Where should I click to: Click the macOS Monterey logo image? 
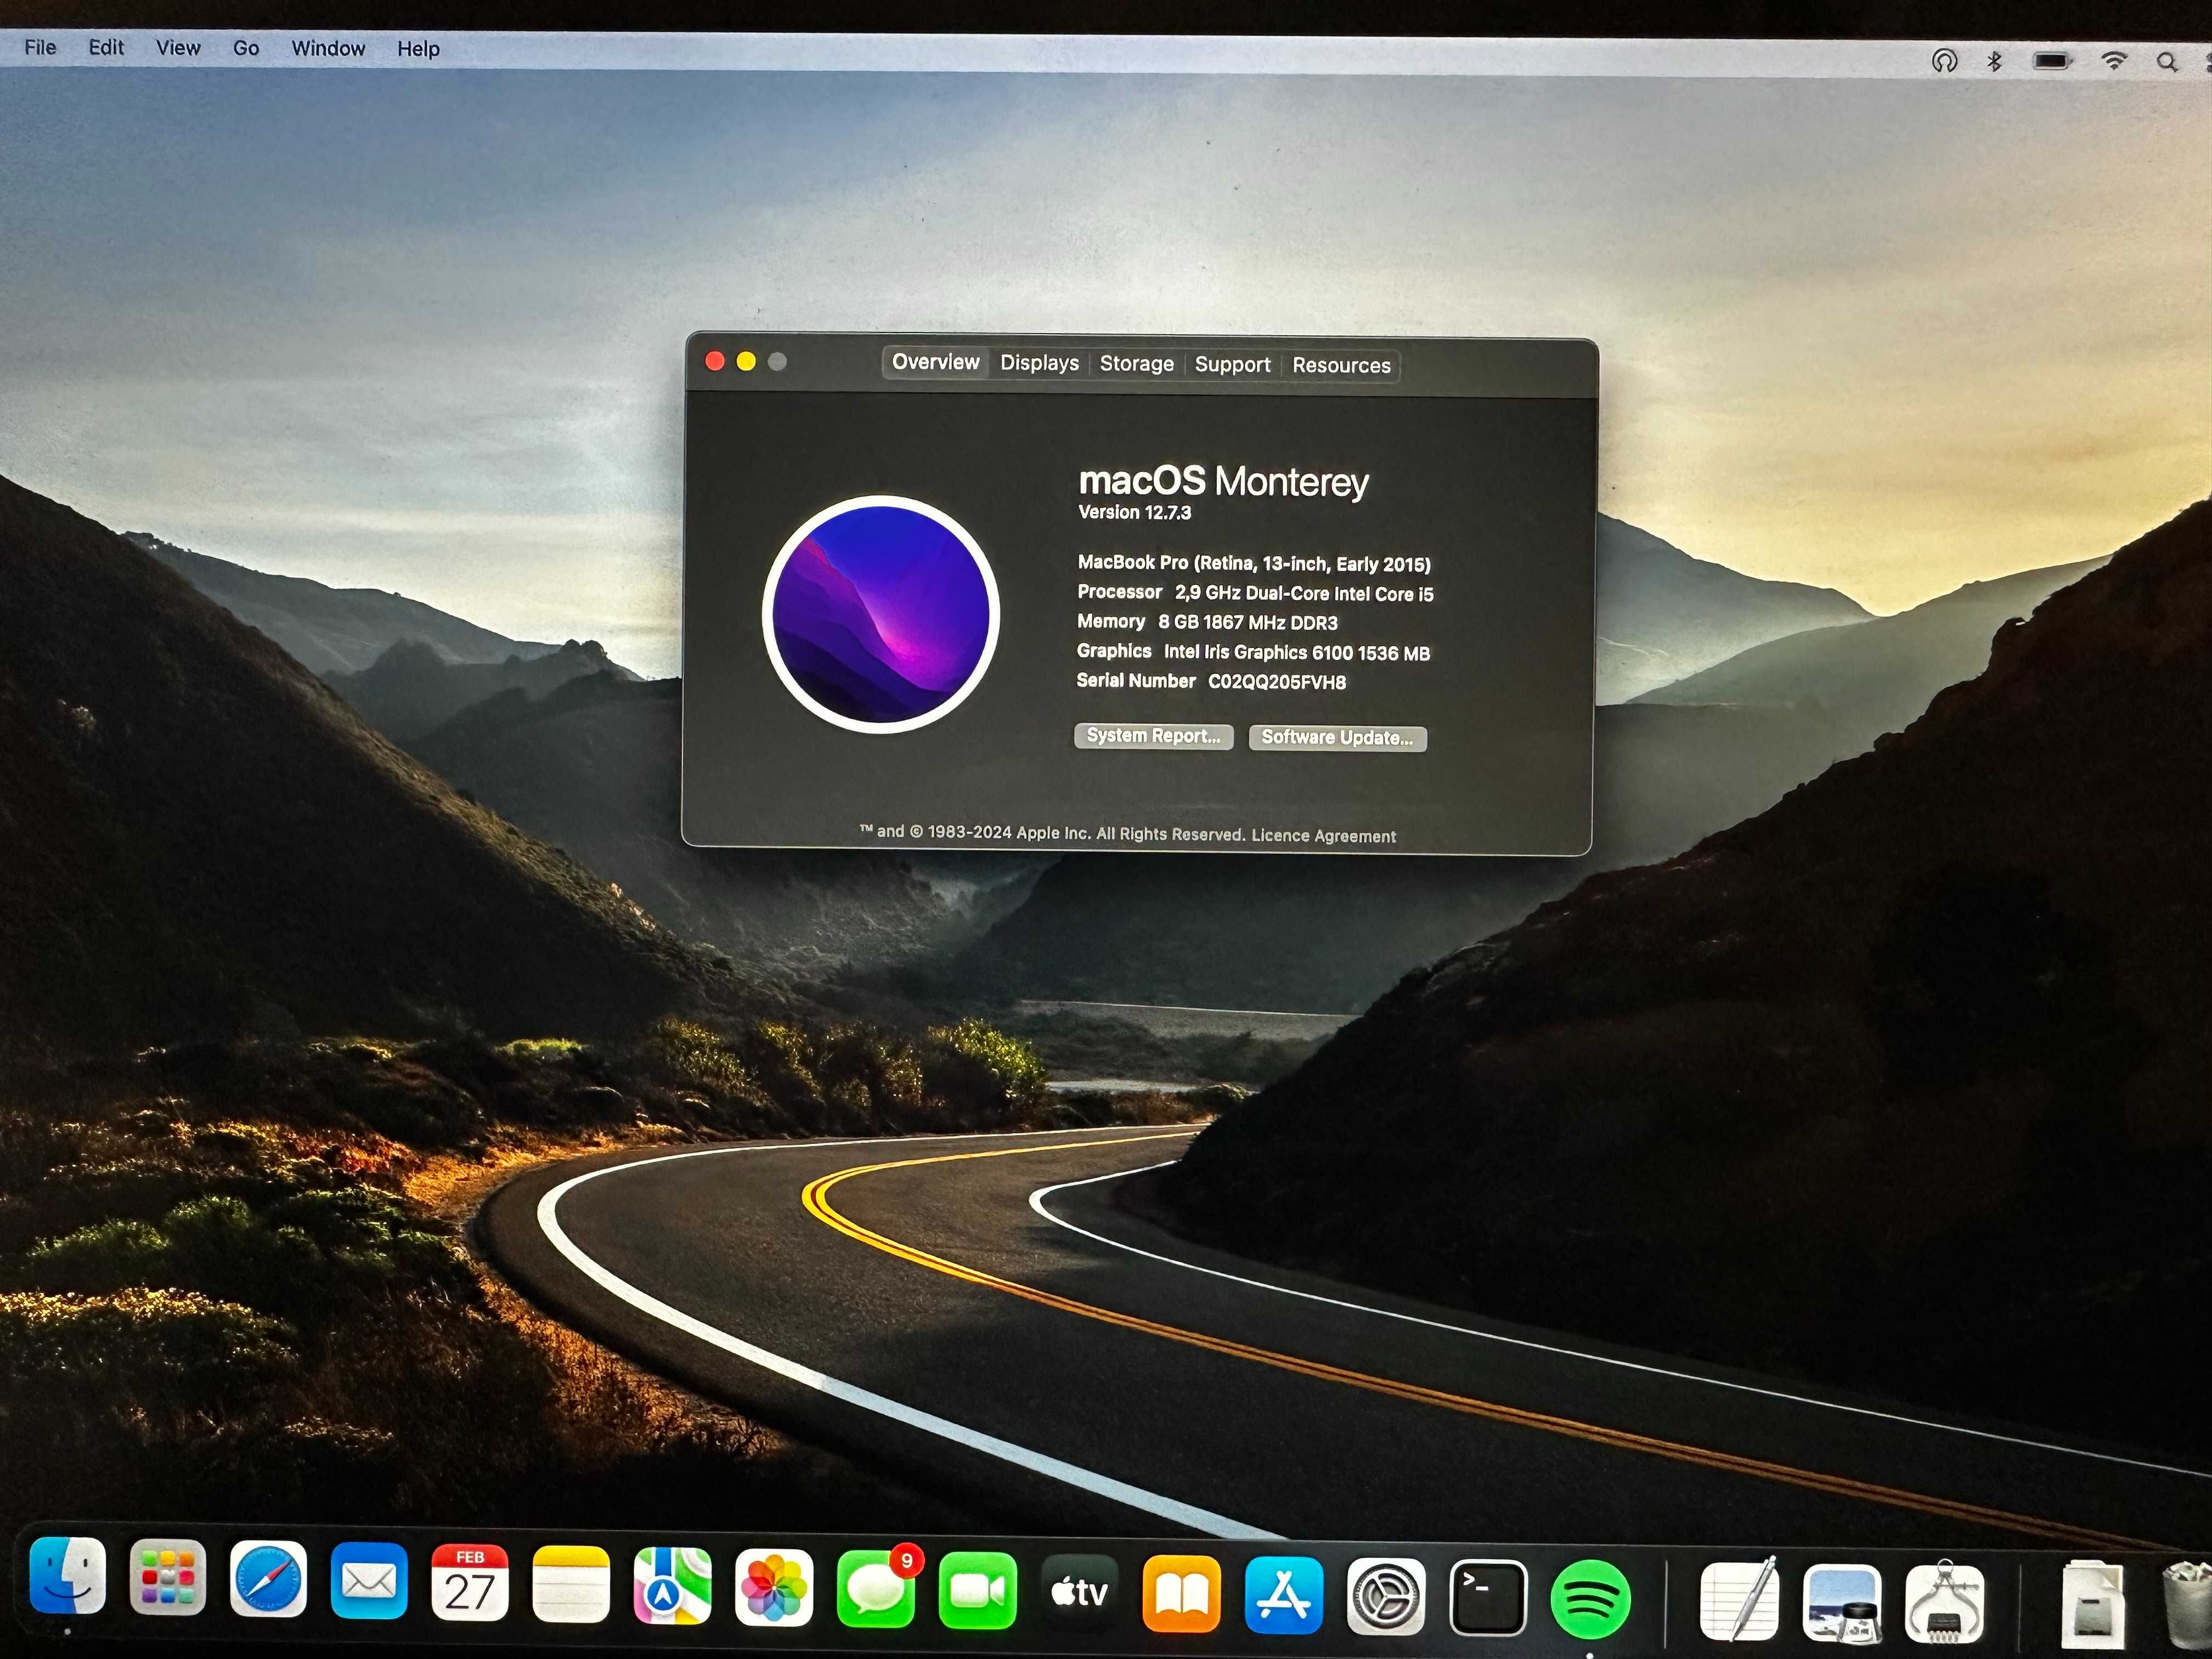[x=881, y=614]
